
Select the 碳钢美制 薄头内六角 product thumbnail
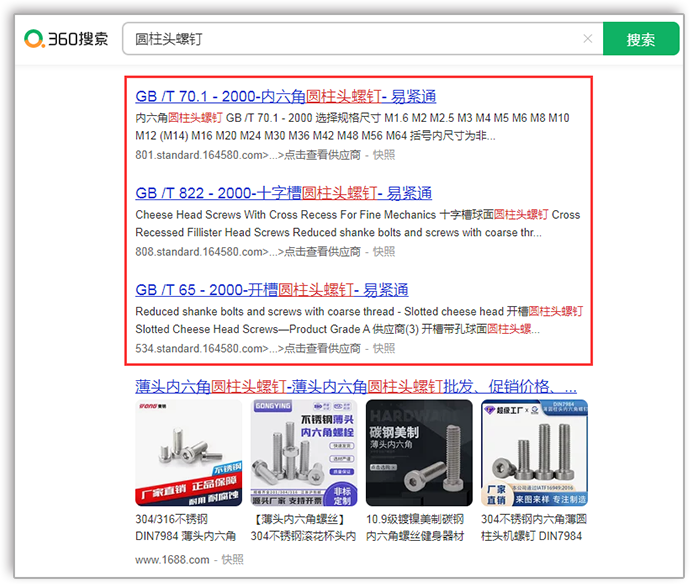click(x=419, y=453)
